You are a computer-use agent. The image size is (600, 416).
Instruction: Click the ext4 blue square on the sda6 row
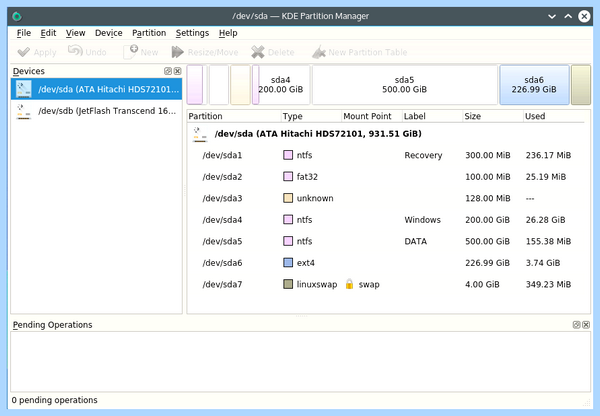coord(288,263)
